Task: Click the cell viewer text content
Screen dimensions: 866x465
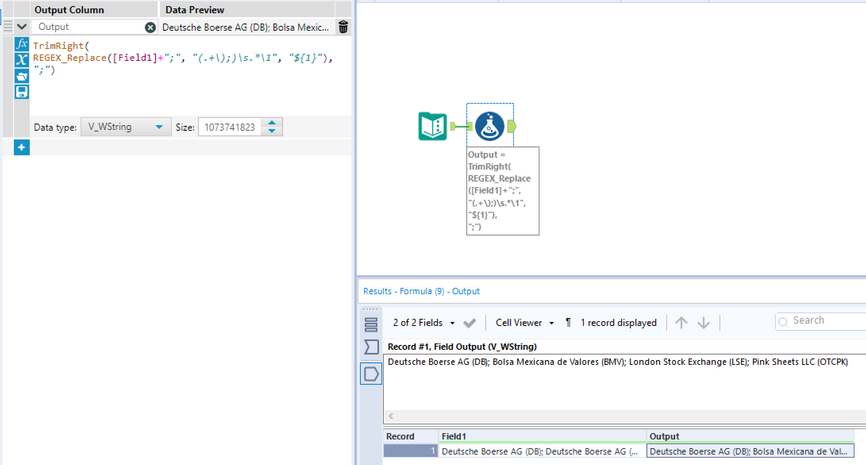Action: (617, 362)
